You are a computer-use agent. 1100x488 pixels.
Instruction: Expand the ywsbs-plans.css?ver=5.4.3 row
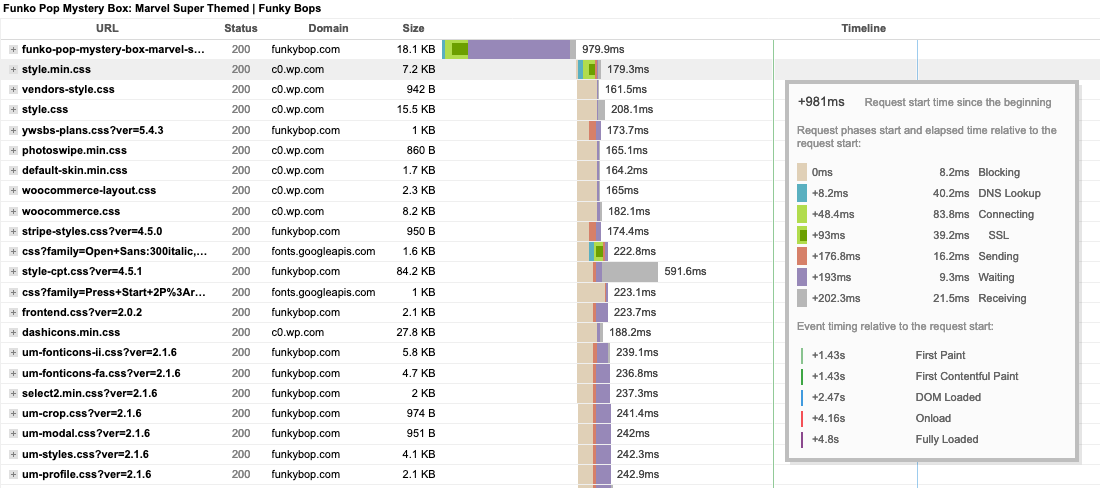click(13, 130)
